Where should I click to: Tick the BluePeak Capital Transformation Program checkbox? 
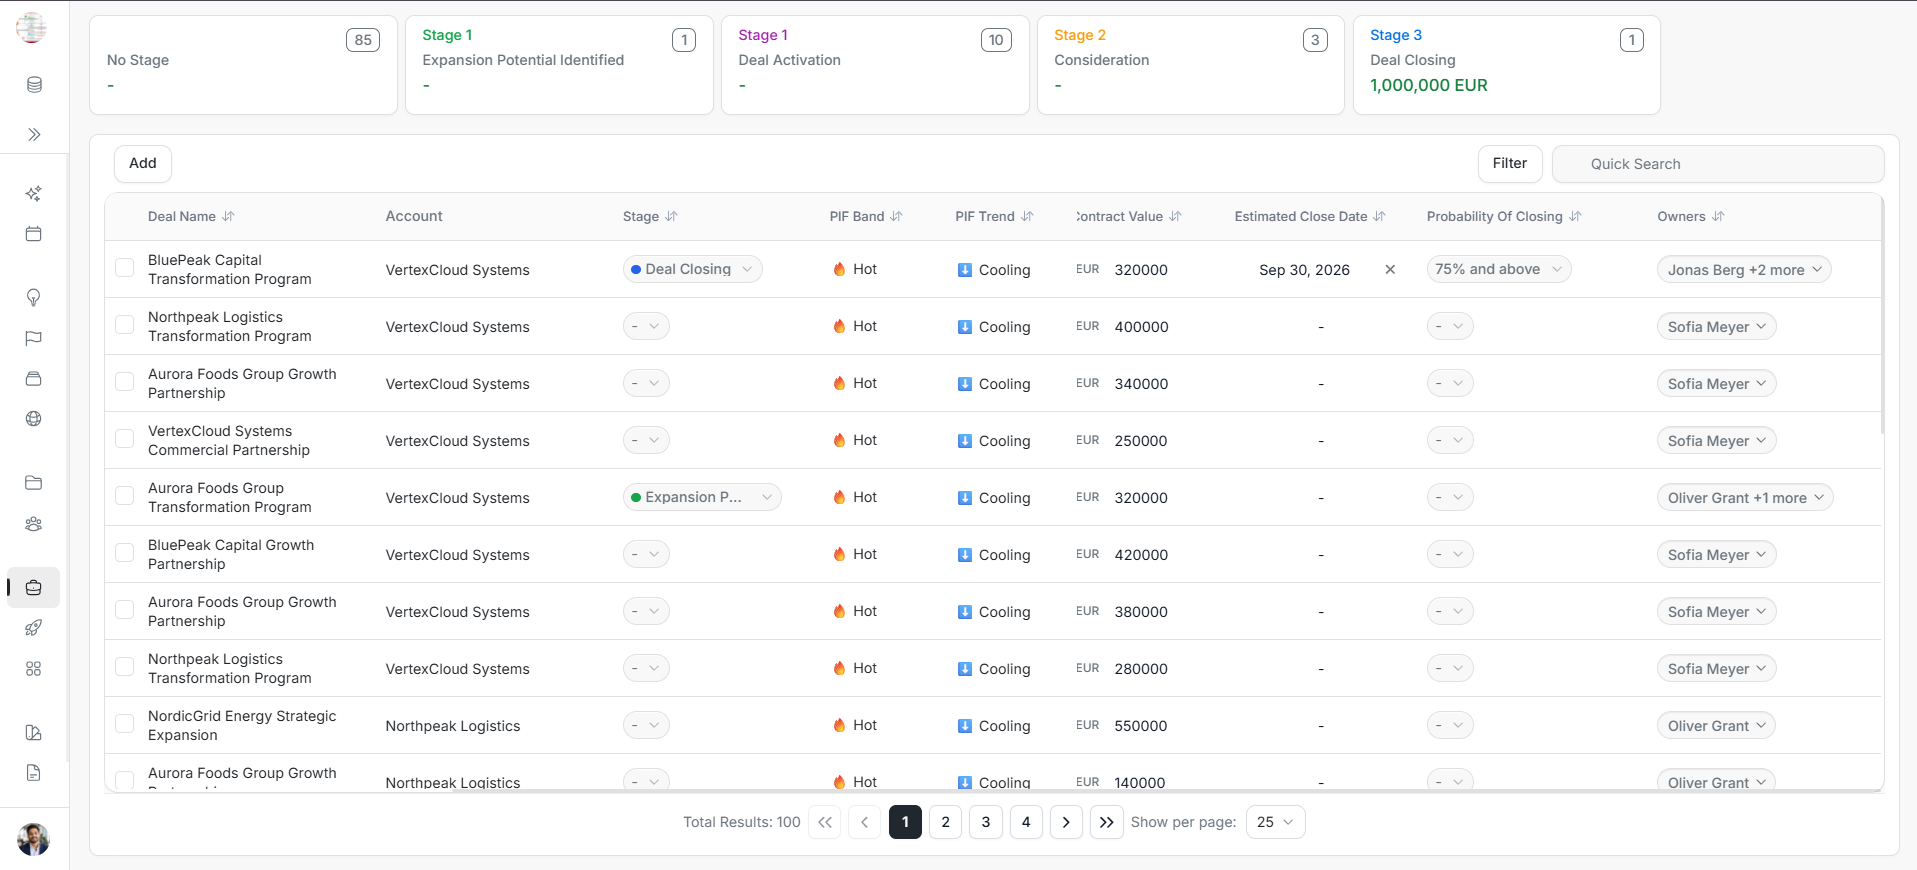pos(125,268)
